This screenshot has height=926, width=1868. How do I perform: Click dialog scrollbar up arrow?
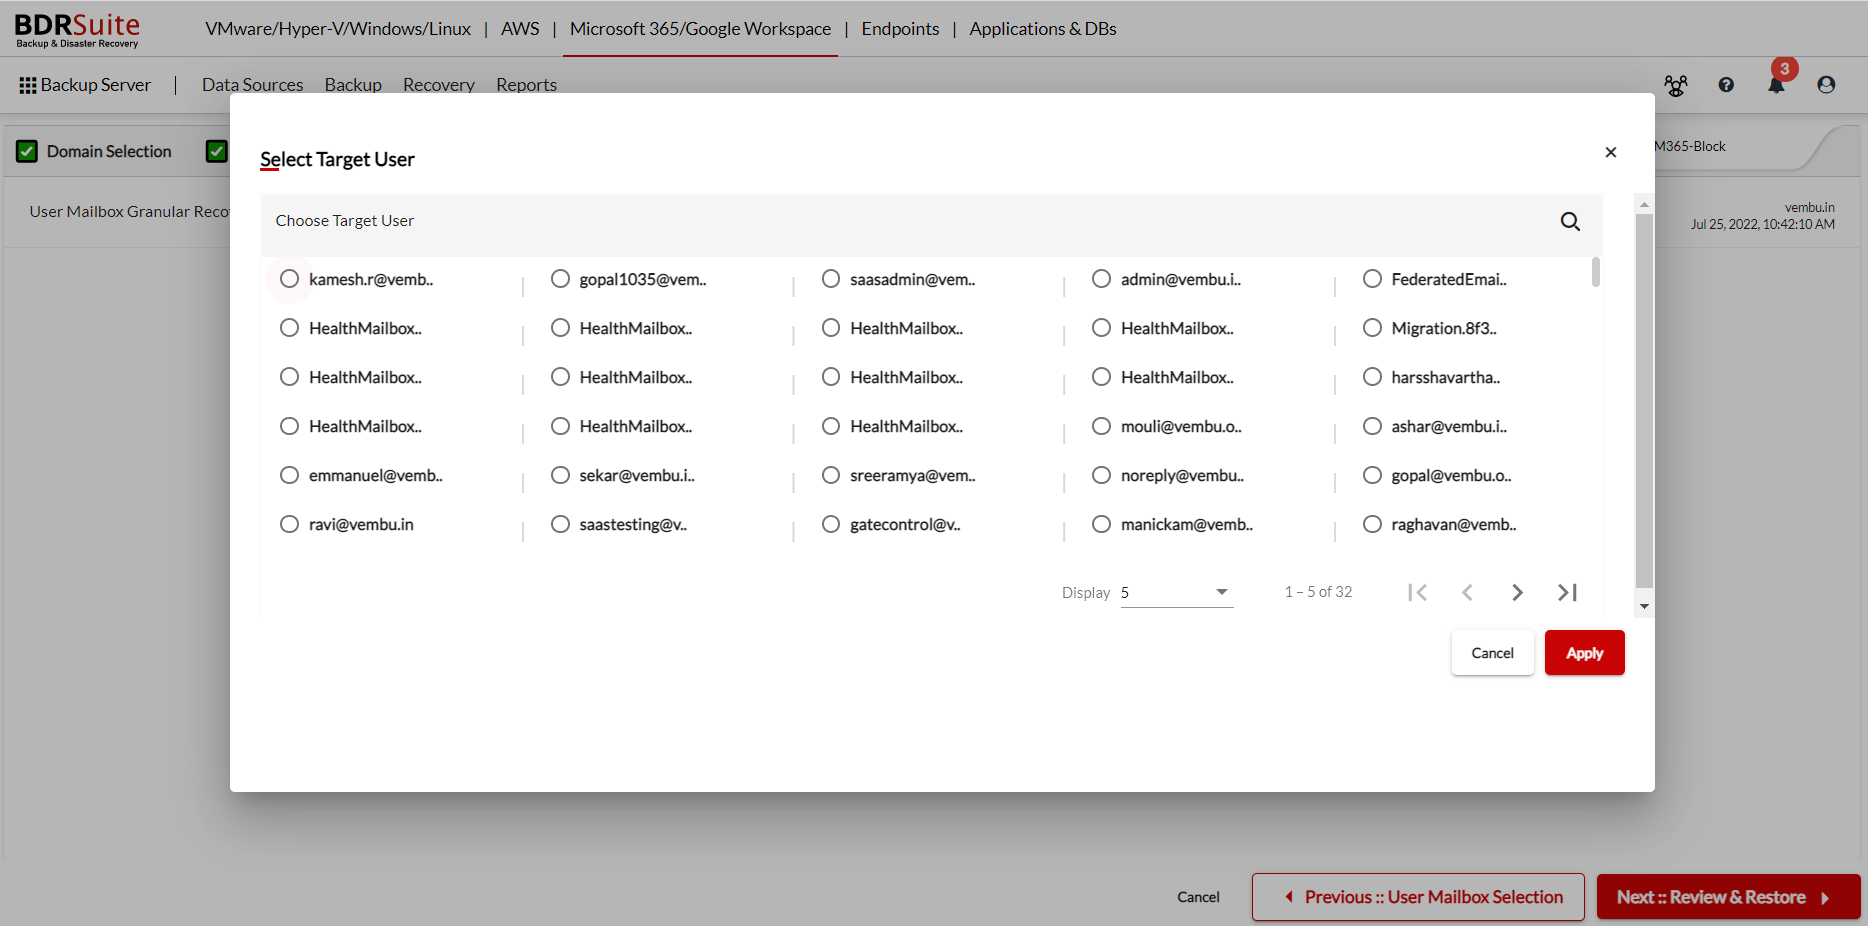tap(1644, 204)
